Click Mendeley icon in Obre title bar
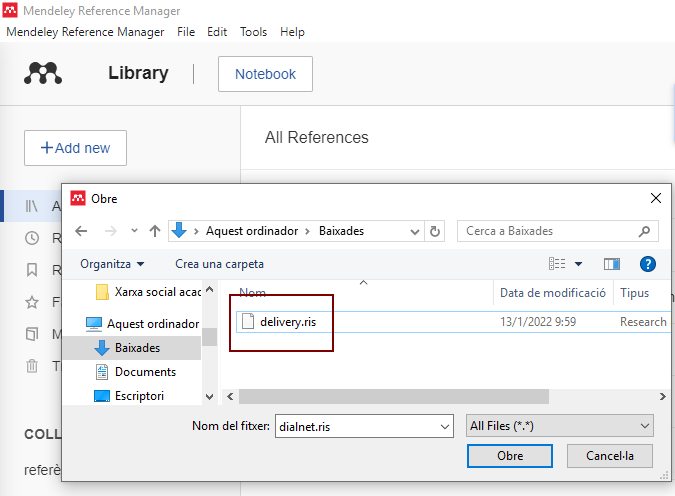This screenshot has height=496, width=675. click(x=78, y=198)
